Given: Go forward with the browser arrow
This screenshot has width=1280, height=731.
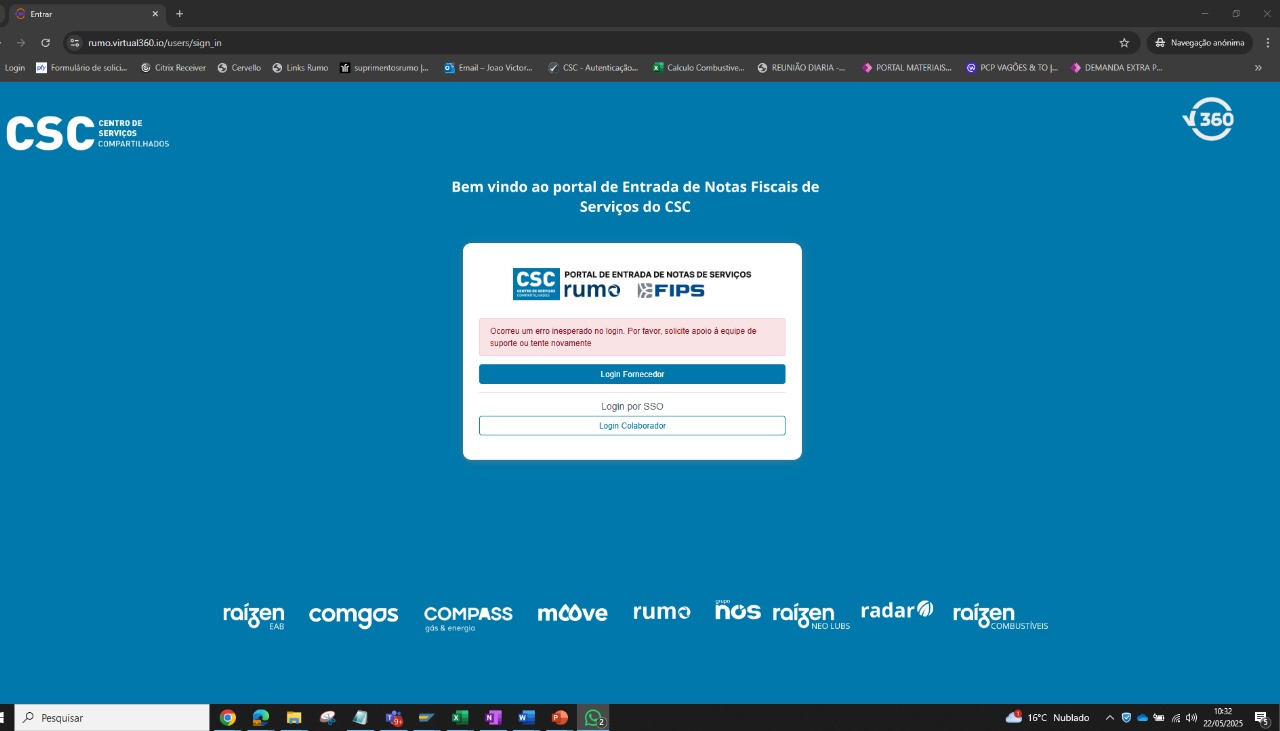Looking at the screenshot, I should [21, 43].
